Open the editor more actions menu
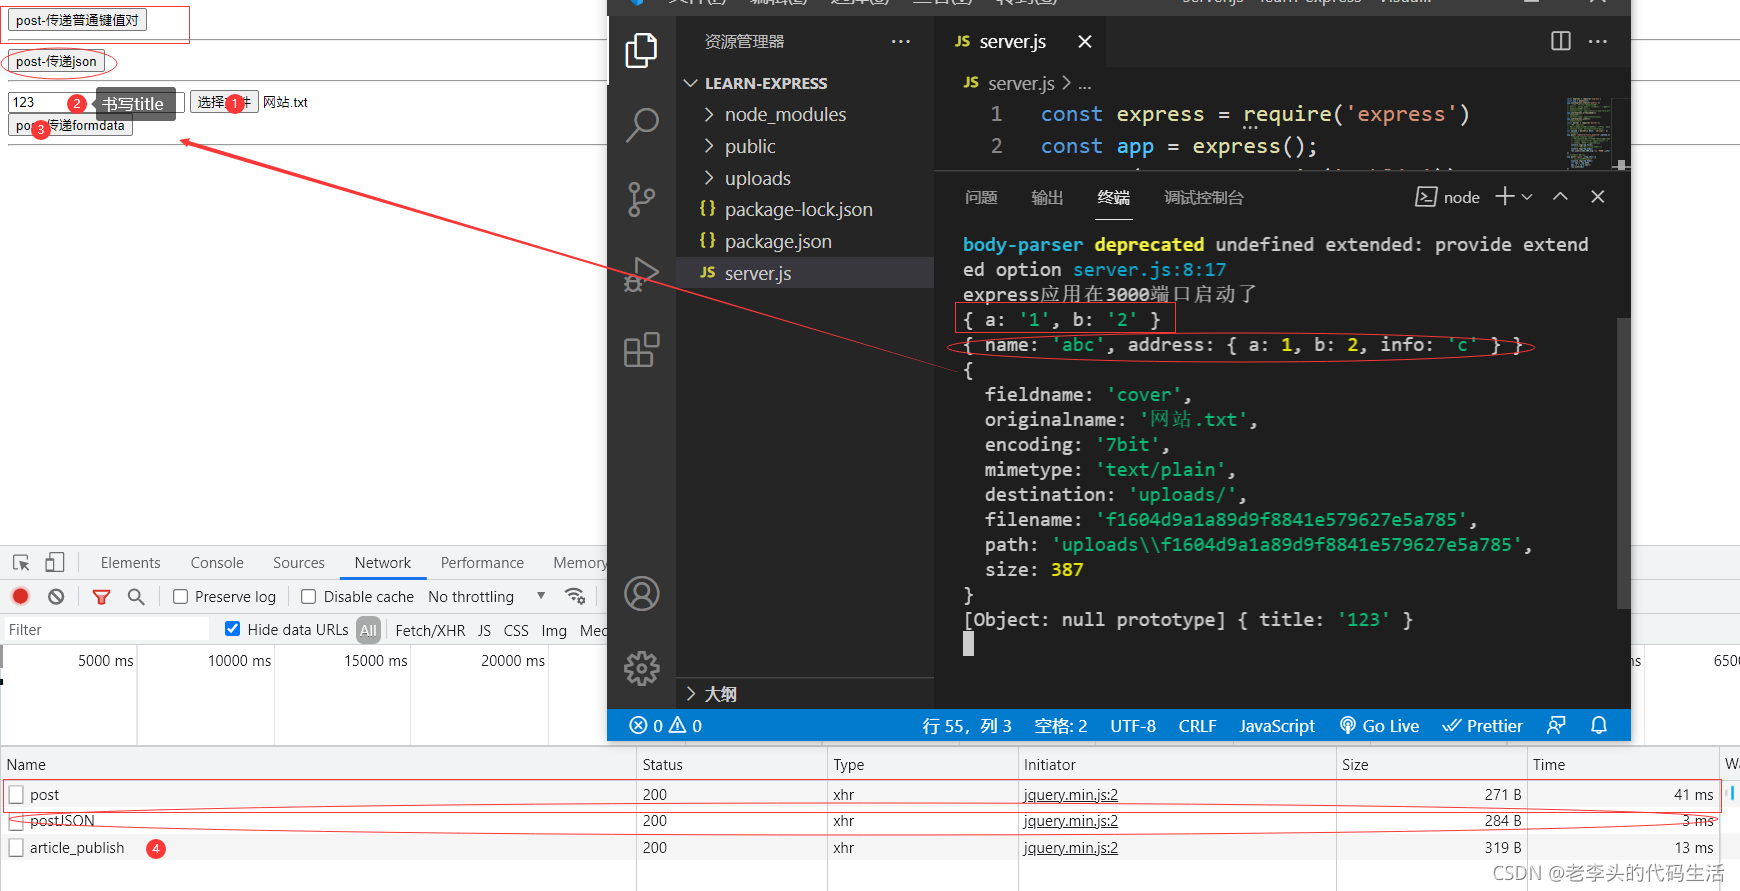 (x=1598, y=41)
